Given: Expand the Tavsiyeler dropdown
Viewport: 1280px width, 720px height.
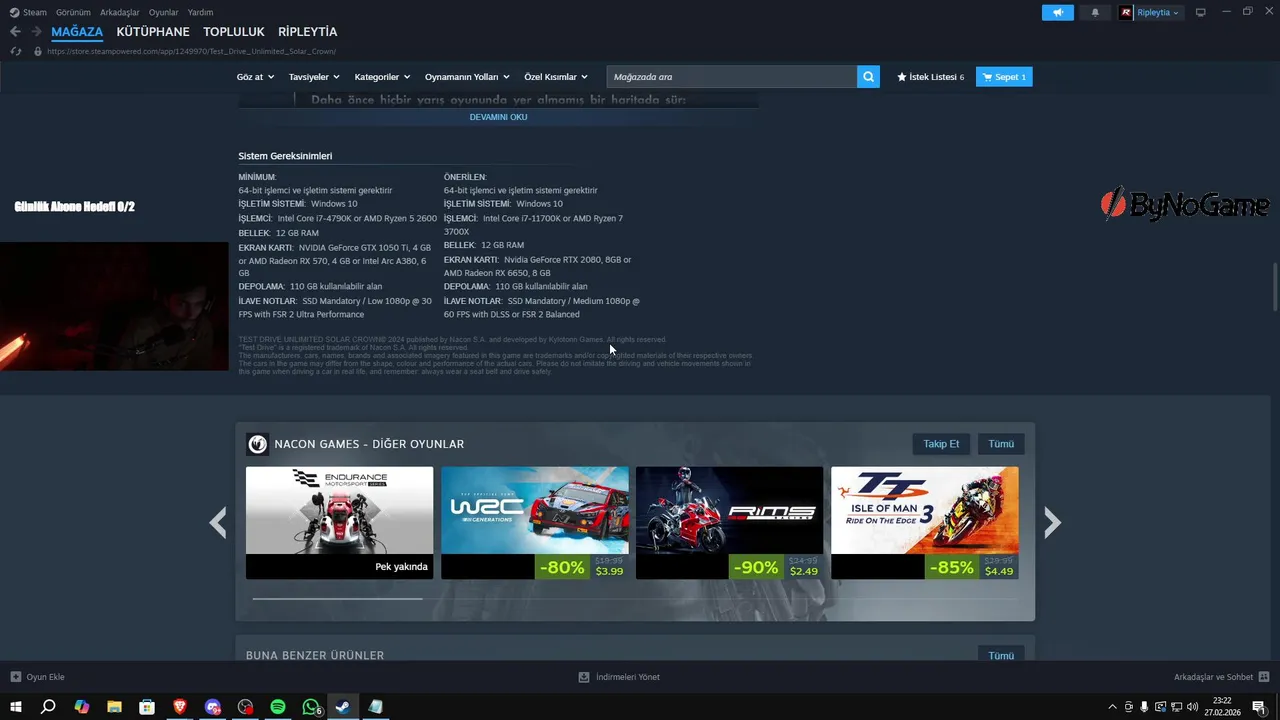Looking at the screenshot, I should coord(314,77).
